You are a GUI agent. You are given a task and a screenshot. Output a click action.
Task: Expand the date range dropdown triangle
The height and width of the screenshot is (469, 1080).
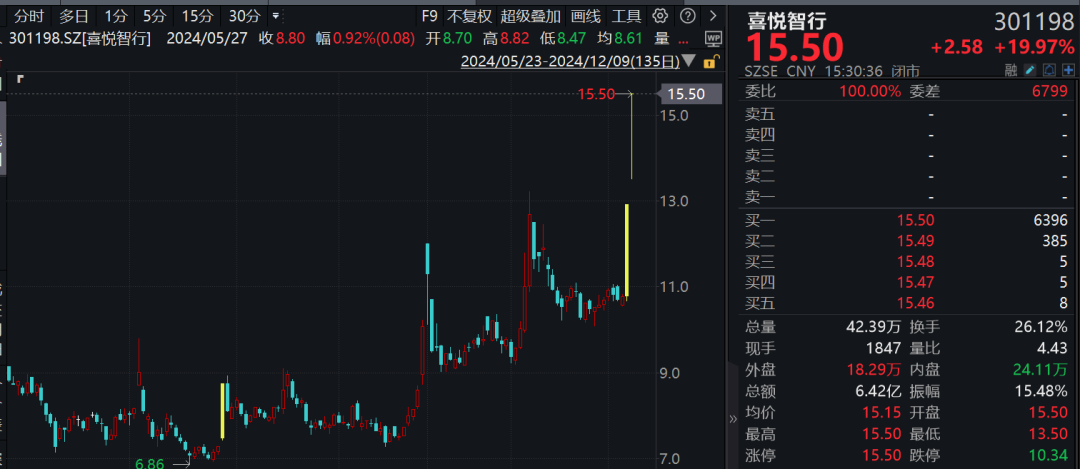coord(690,61)
